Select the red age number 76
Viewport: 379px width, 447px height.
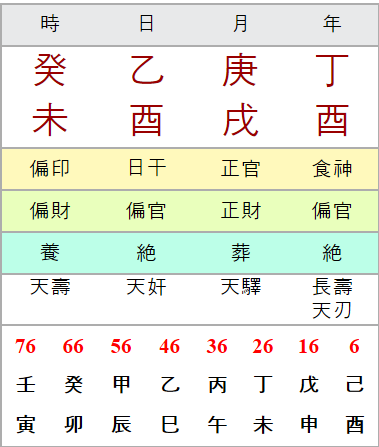(x=25, y=346)
